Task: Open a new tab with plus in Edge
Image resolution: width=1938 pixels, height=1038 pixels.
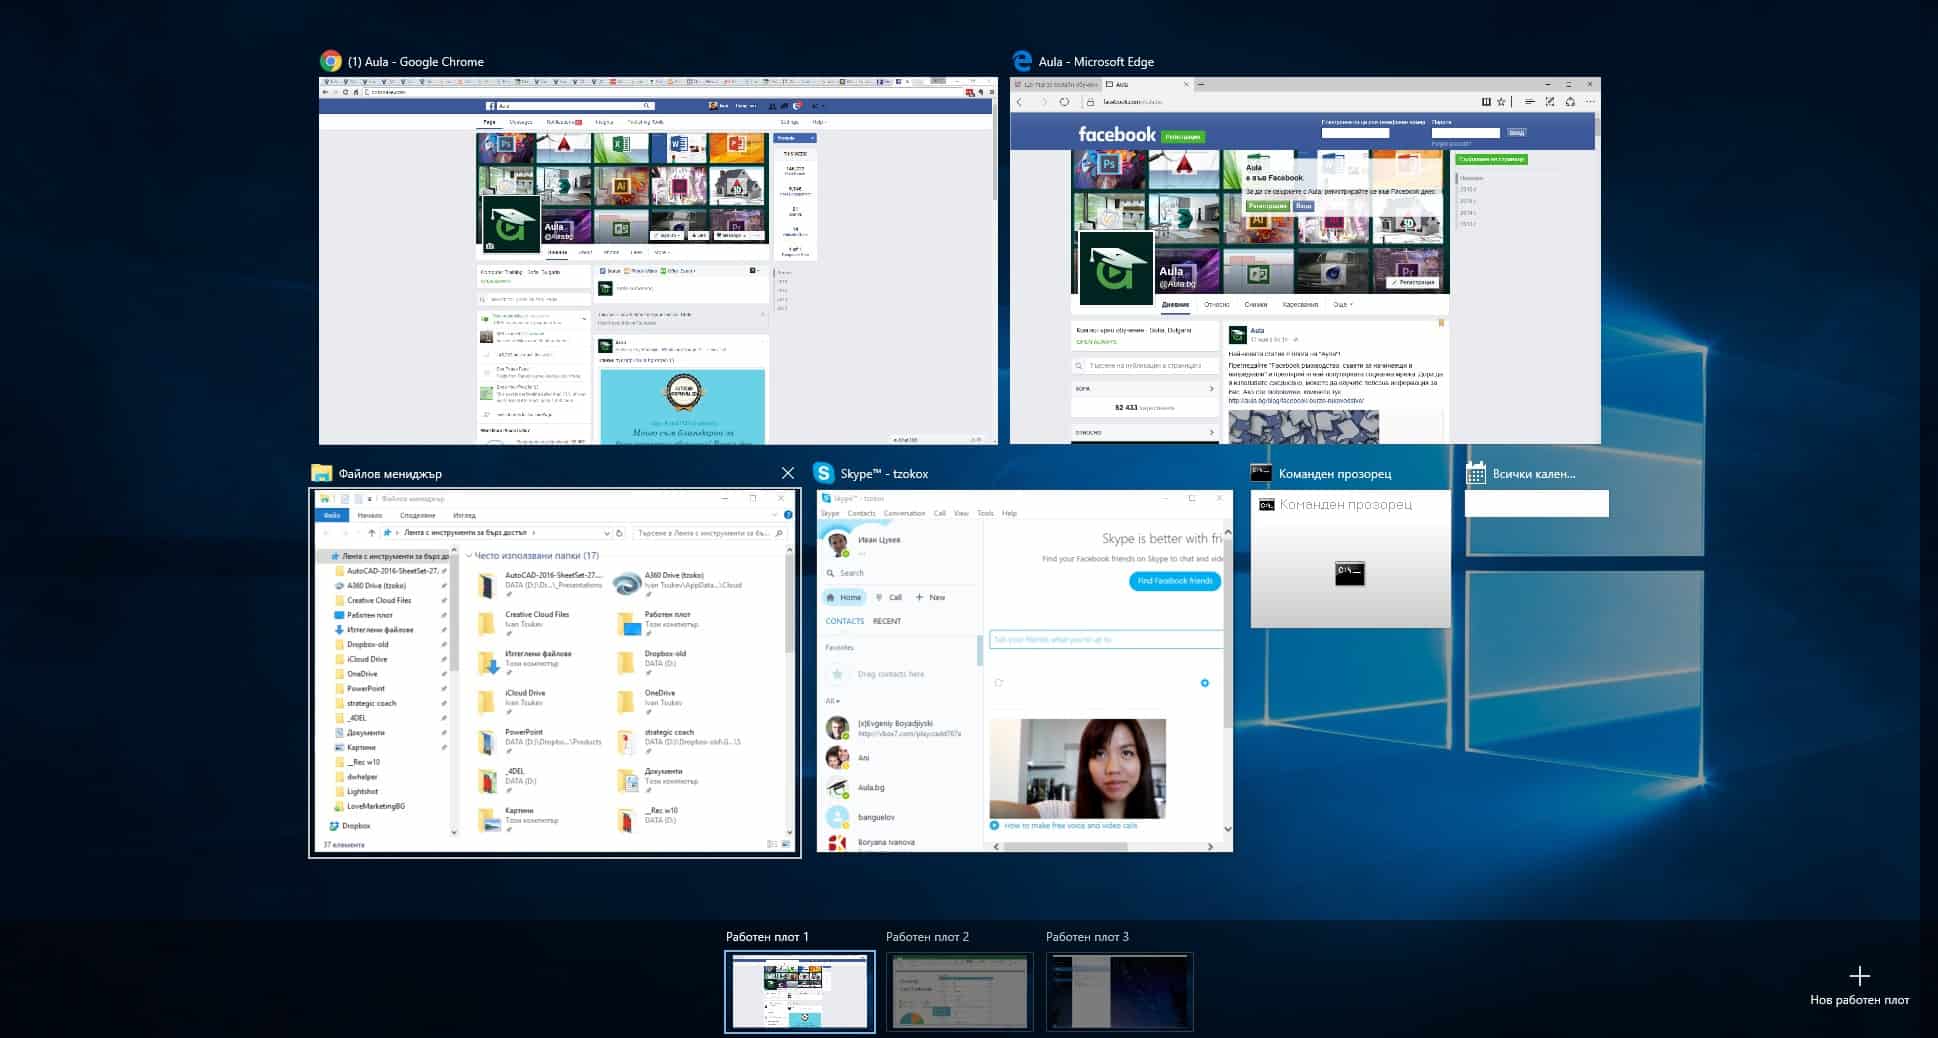Action: [1201, 85]
